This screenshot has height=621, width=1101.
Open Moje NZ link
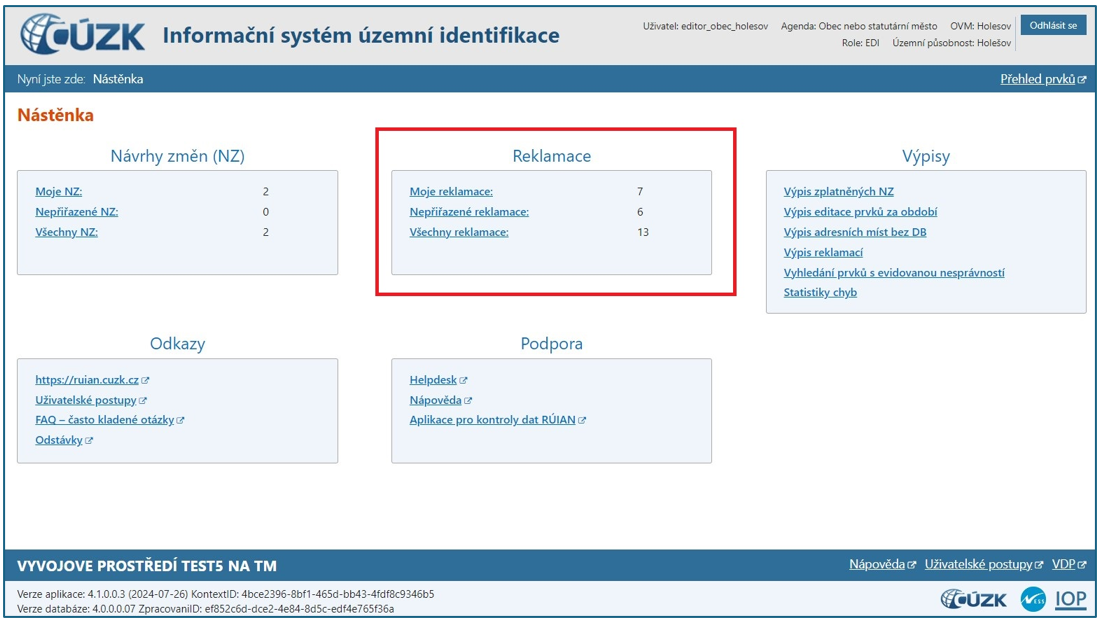[x=59, y=192]
